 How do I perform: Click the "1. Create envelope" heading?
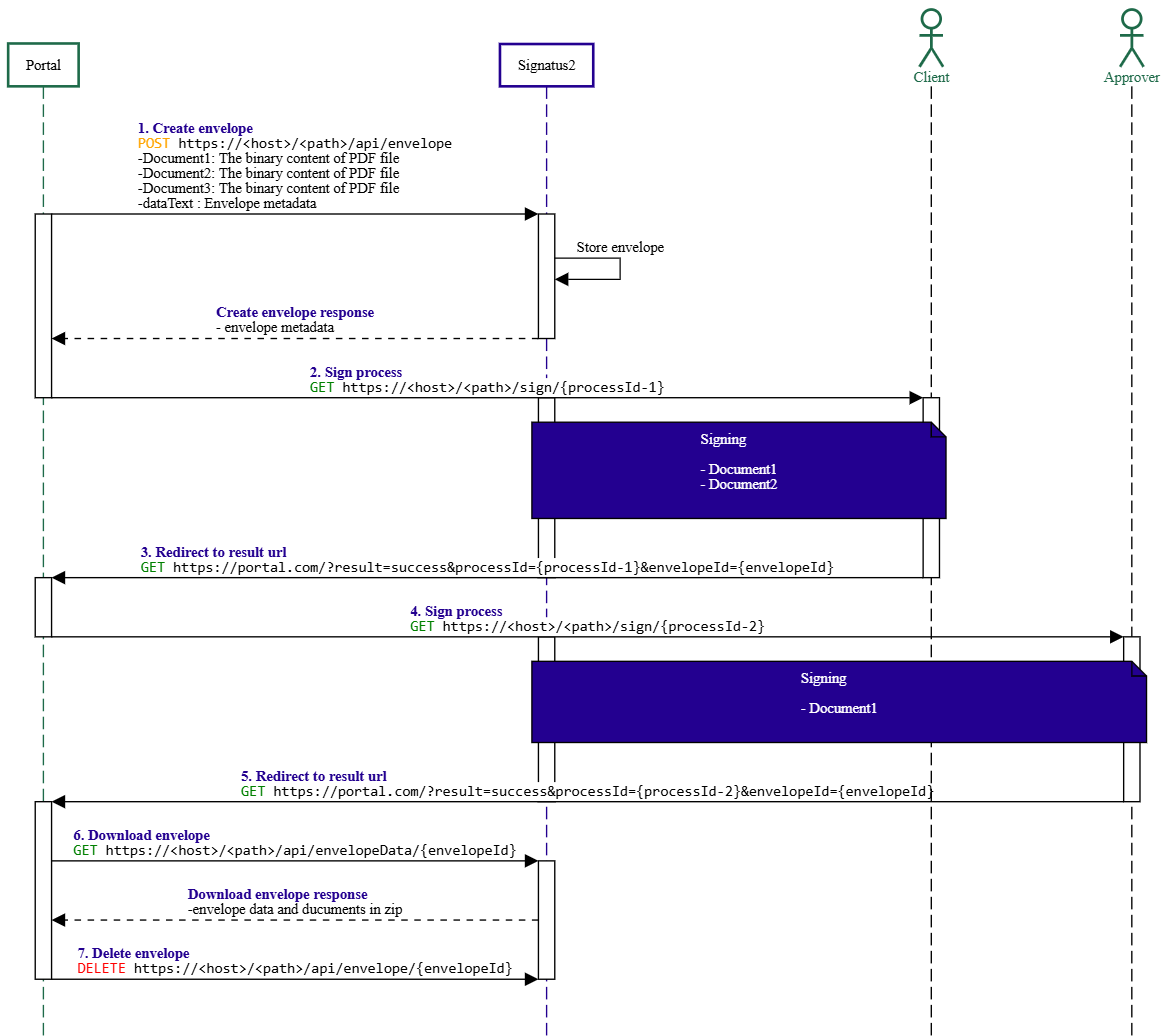tap(195, 129)
